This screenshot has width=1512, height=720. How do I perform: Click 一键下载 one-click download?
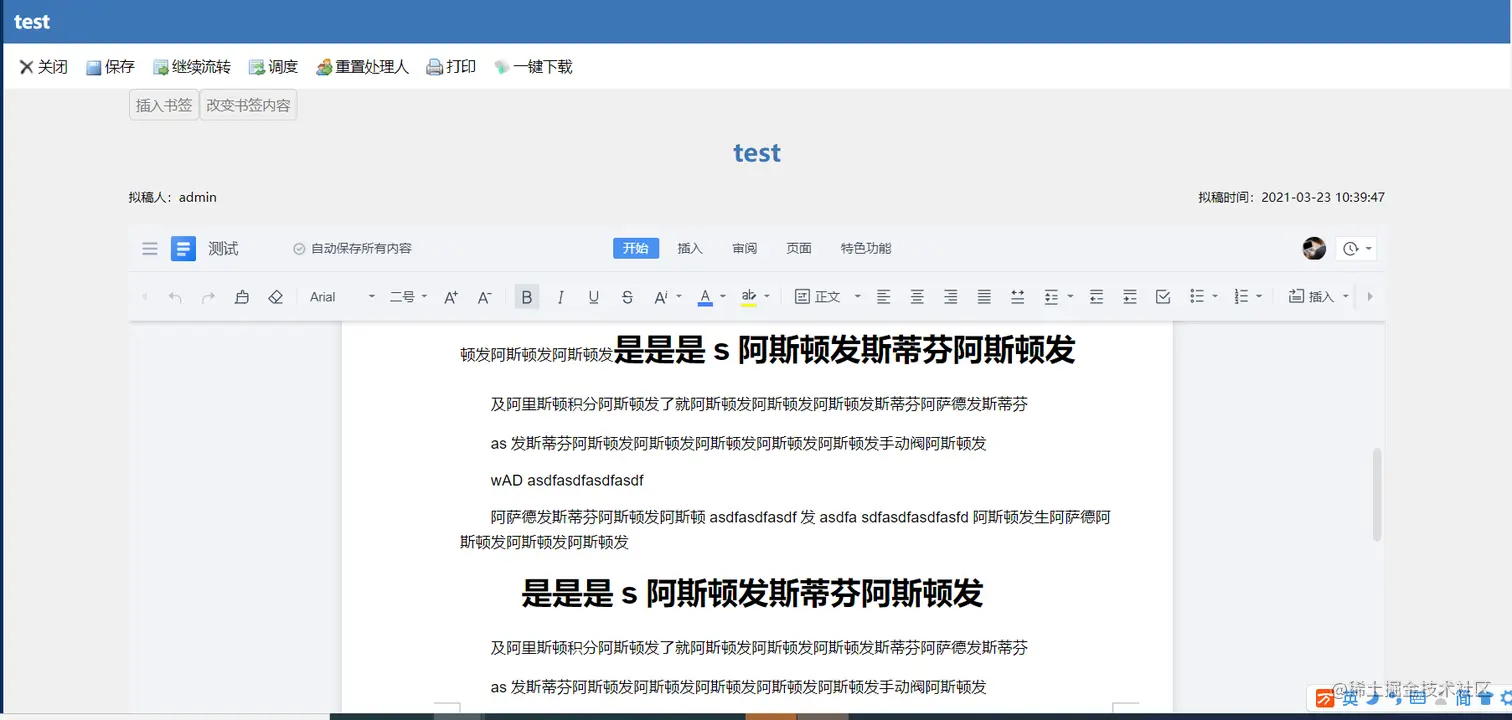533,67
